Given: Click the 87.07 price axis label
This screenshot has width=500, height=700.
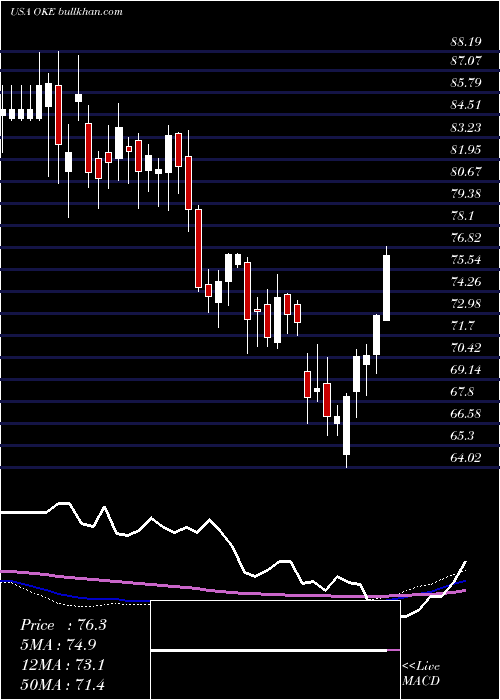Looking at the screenshot, I should click(x=466, y=60).
